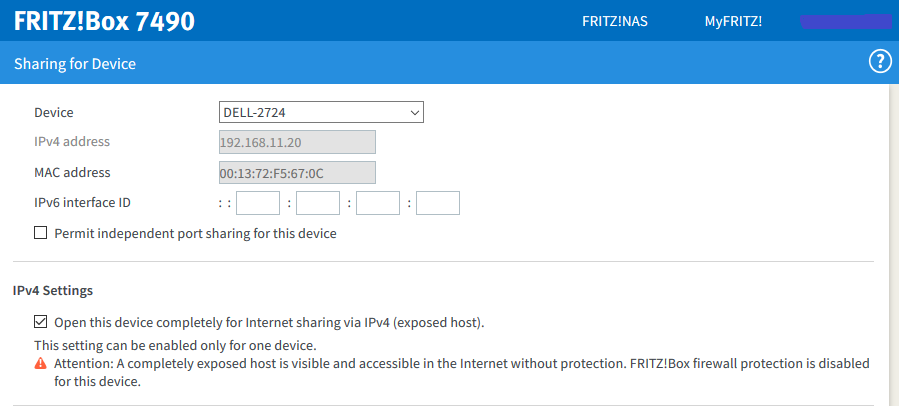
Task: Click the IPv4 address field
Action: point(297,142)
